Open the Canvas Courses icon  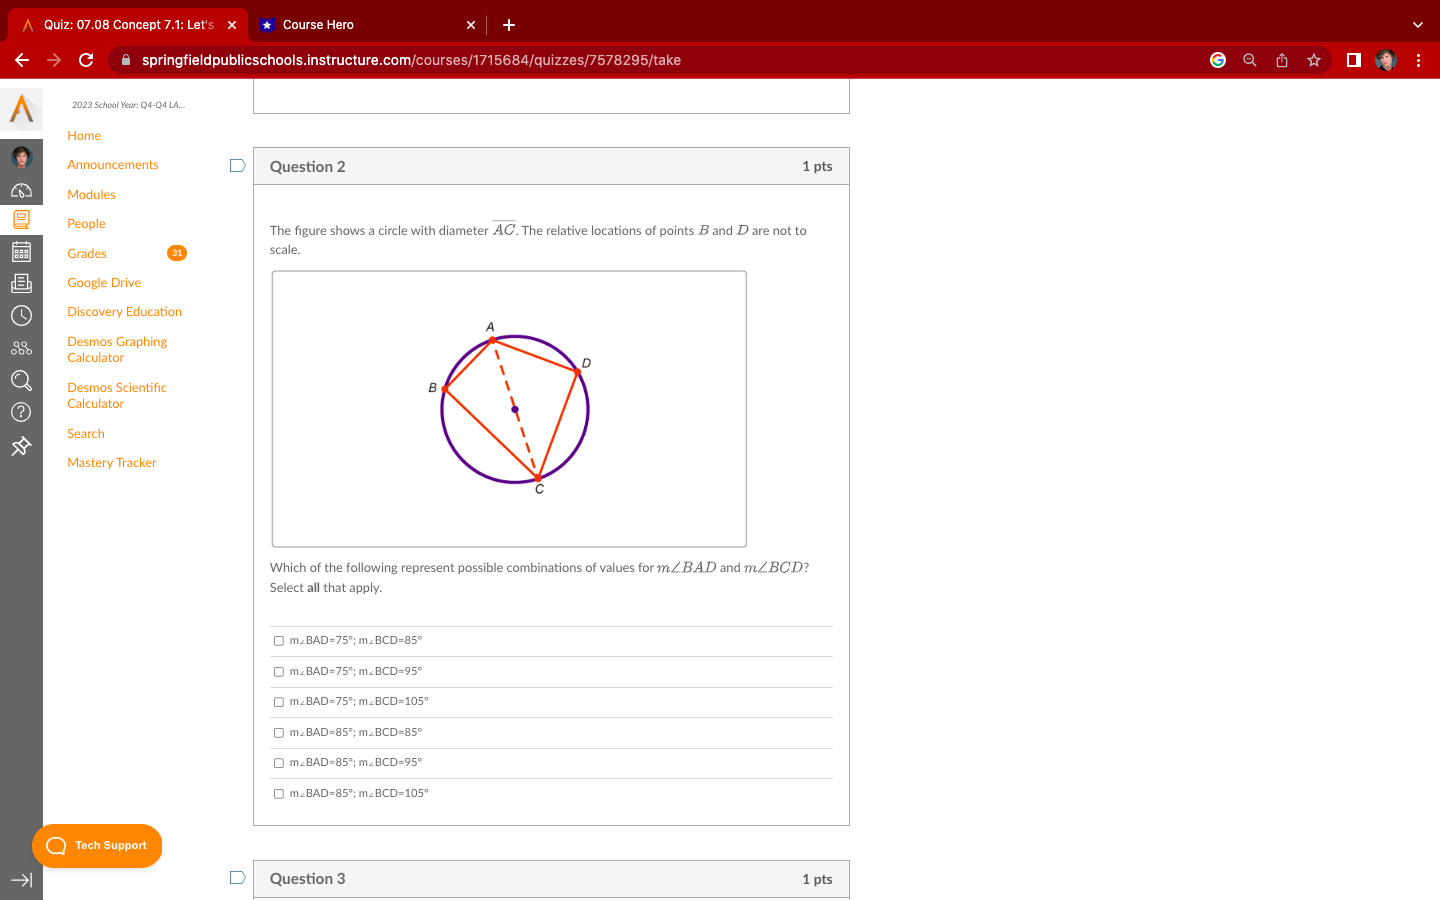(21, 220)
